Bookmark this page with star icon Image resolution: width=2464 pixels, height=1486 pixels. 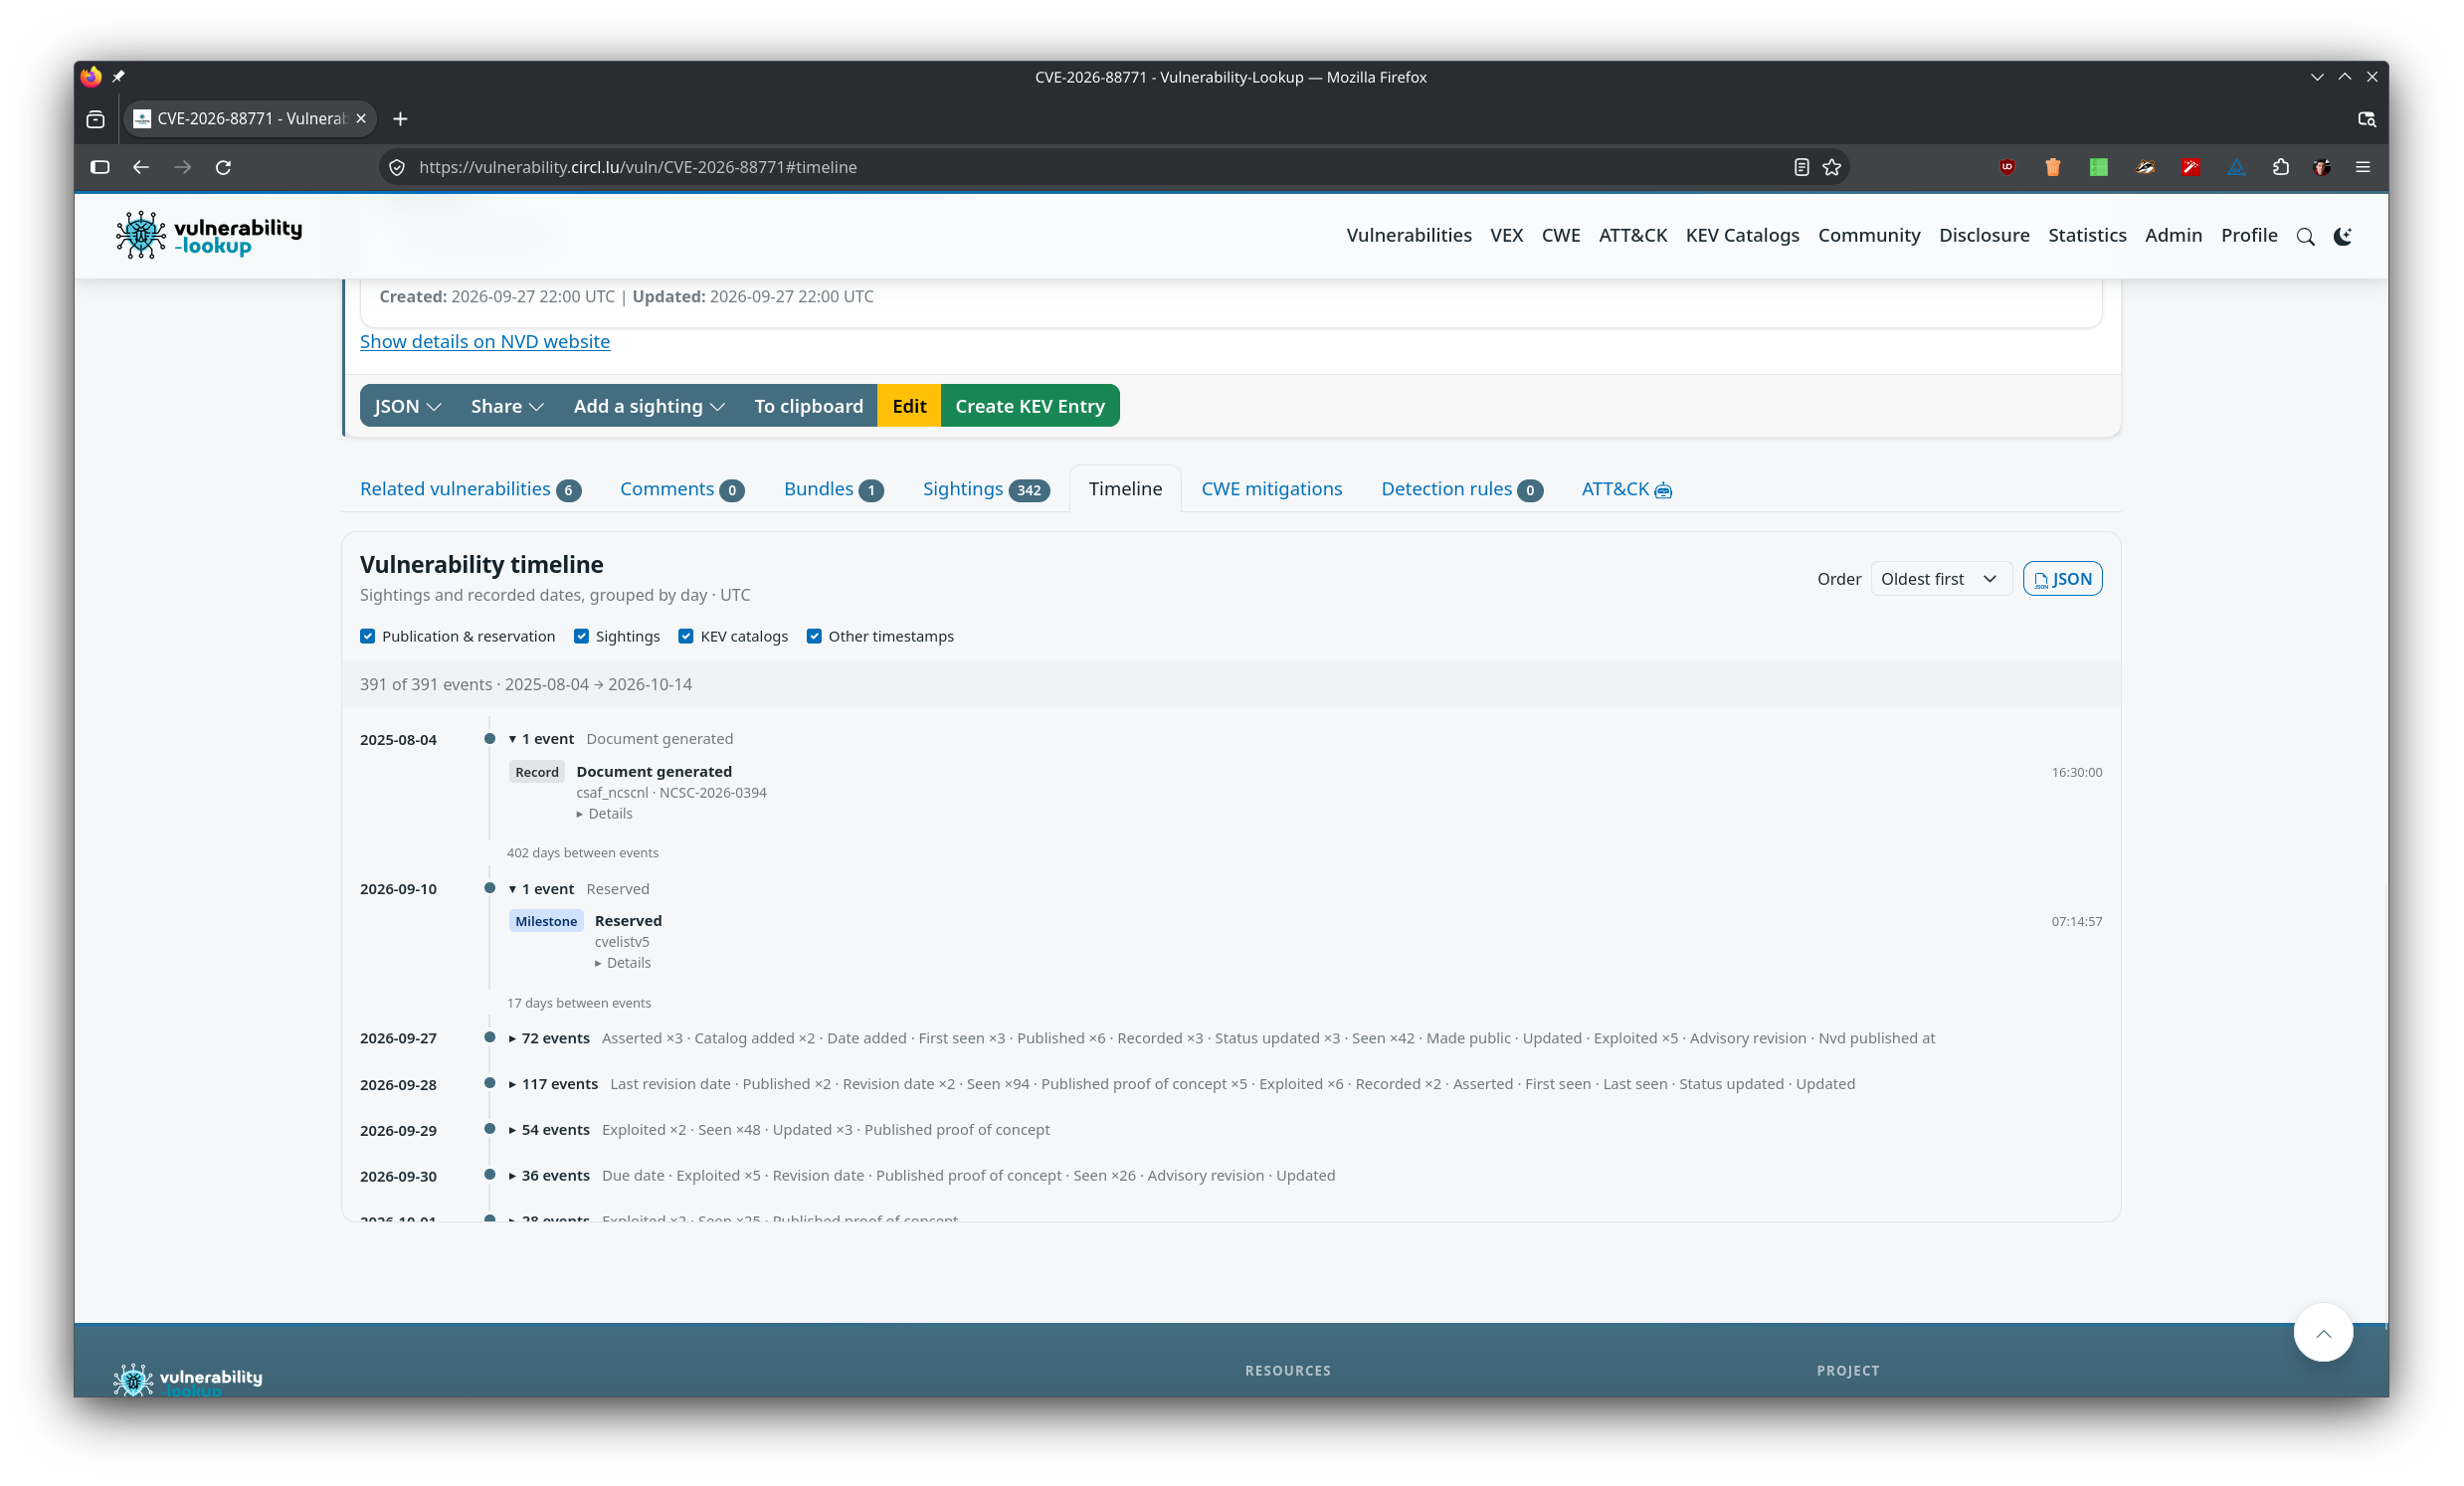click(1831, 167)
